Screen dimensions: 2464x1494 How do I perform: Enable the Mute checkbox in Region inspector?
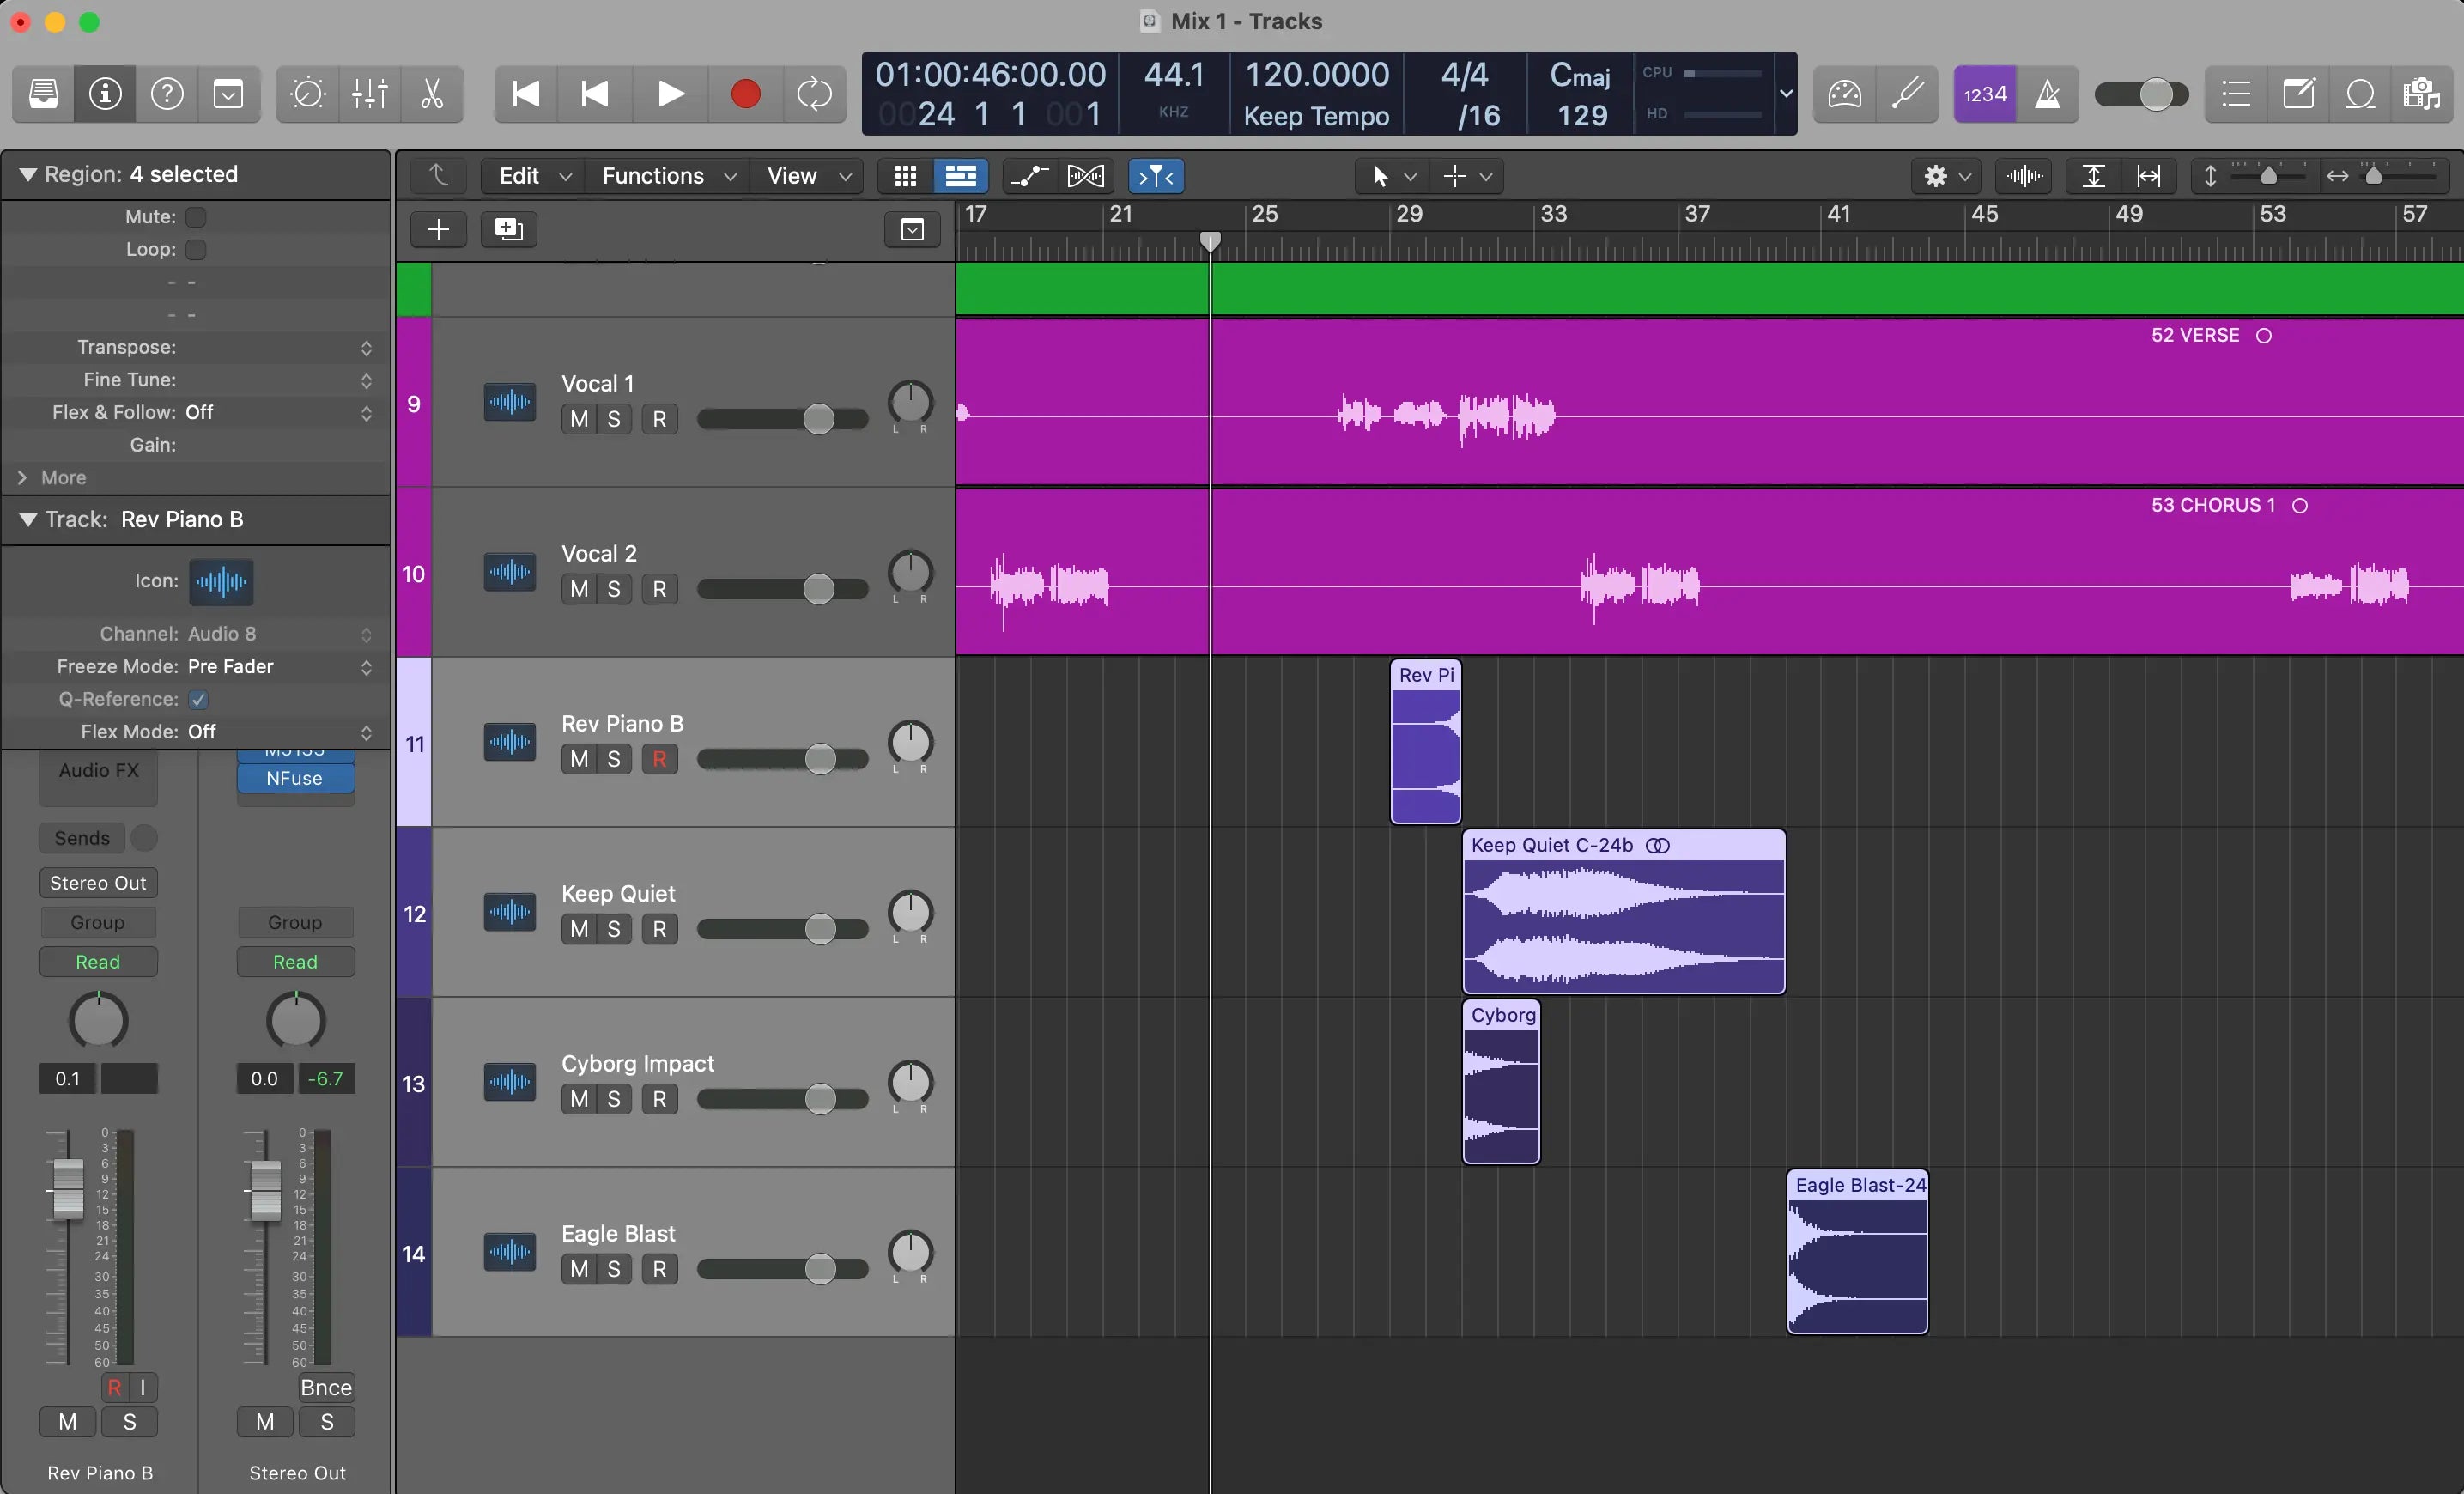point(196,216)
